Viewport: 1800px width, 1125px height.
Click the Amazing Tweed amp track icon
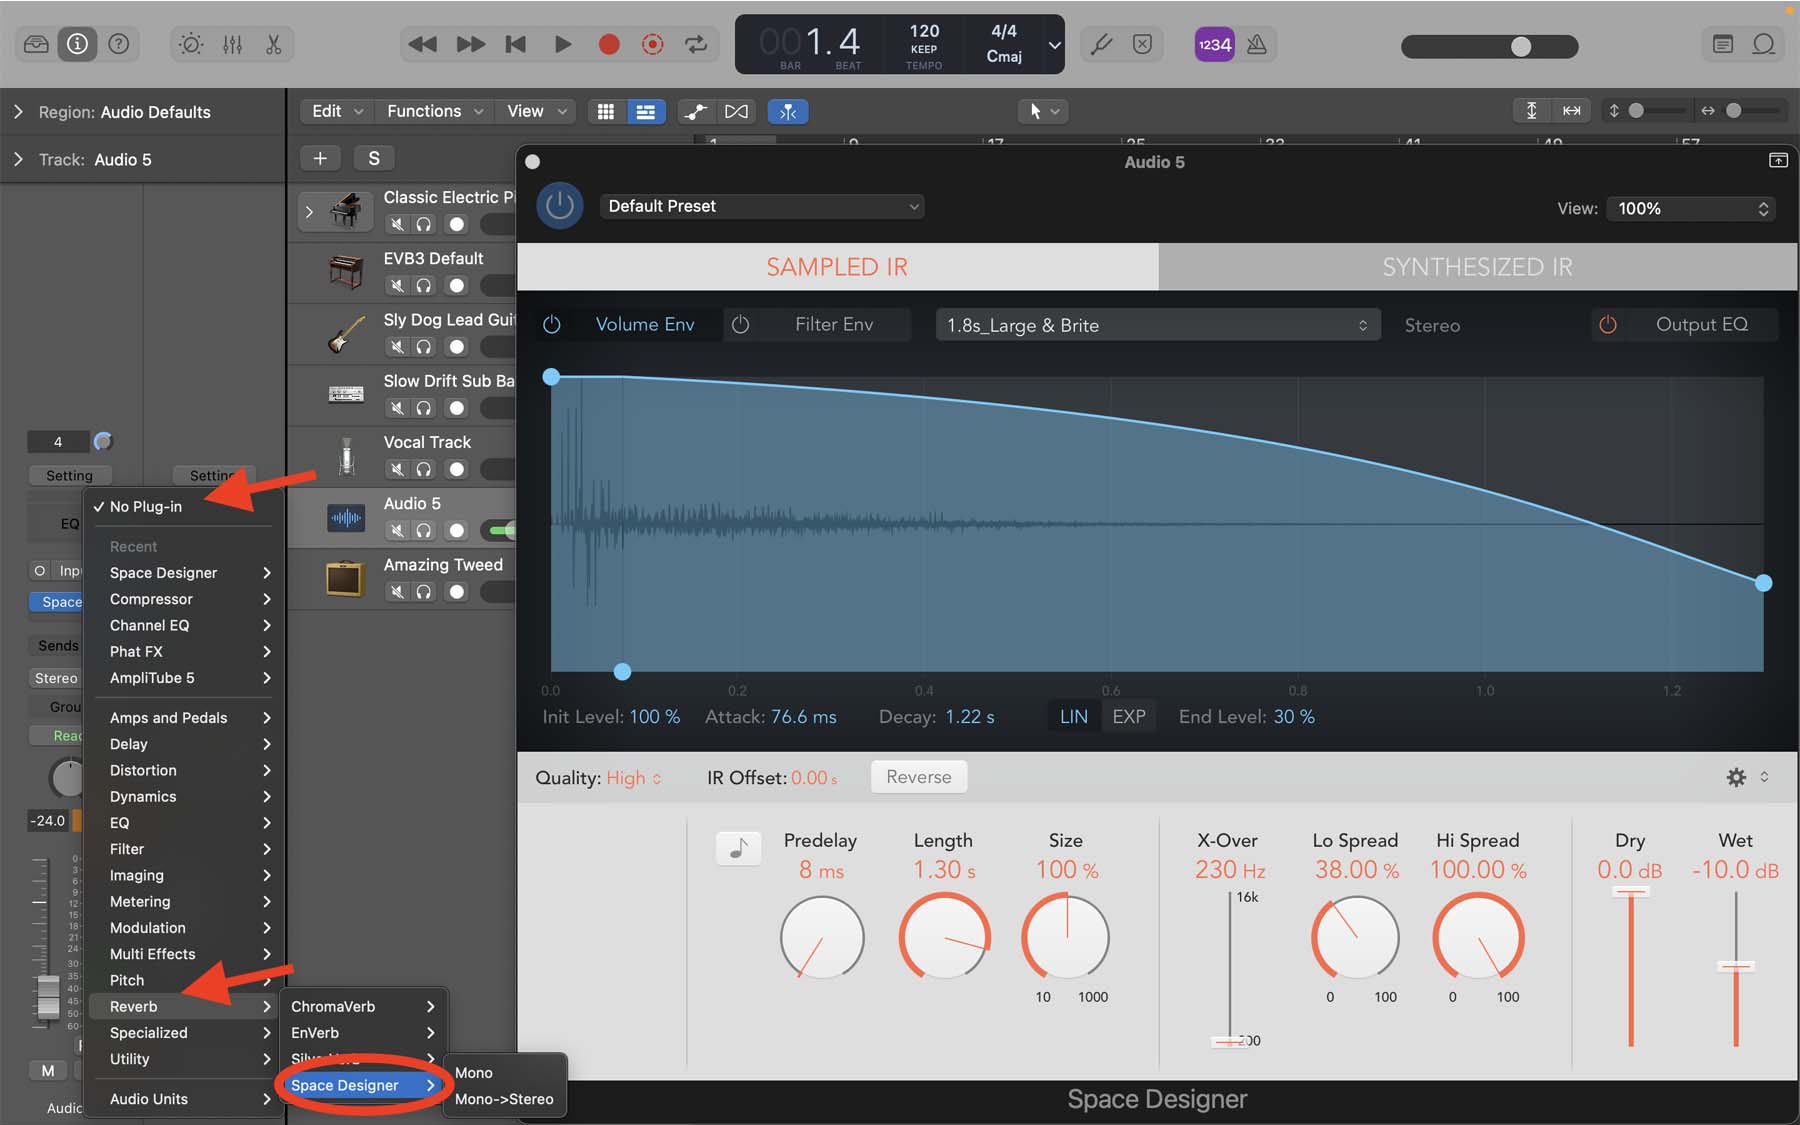click(x=346, y=578)
